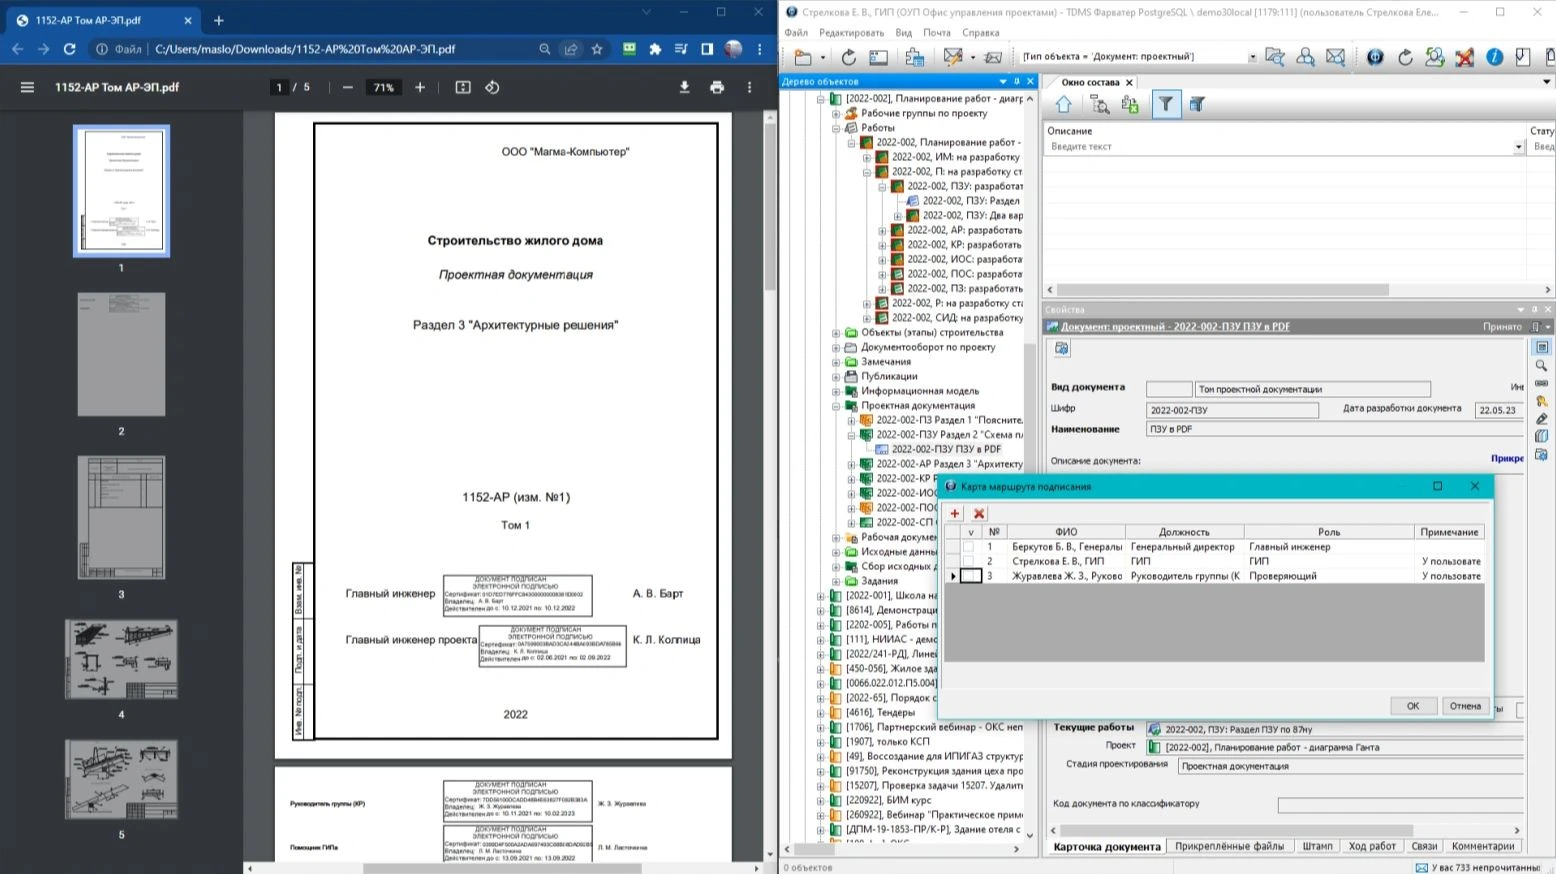The width and height of the screenshot is (1556, 874).
Task: Select page 4 thumbnail in PDF sidebar
Action: (121, 659)
